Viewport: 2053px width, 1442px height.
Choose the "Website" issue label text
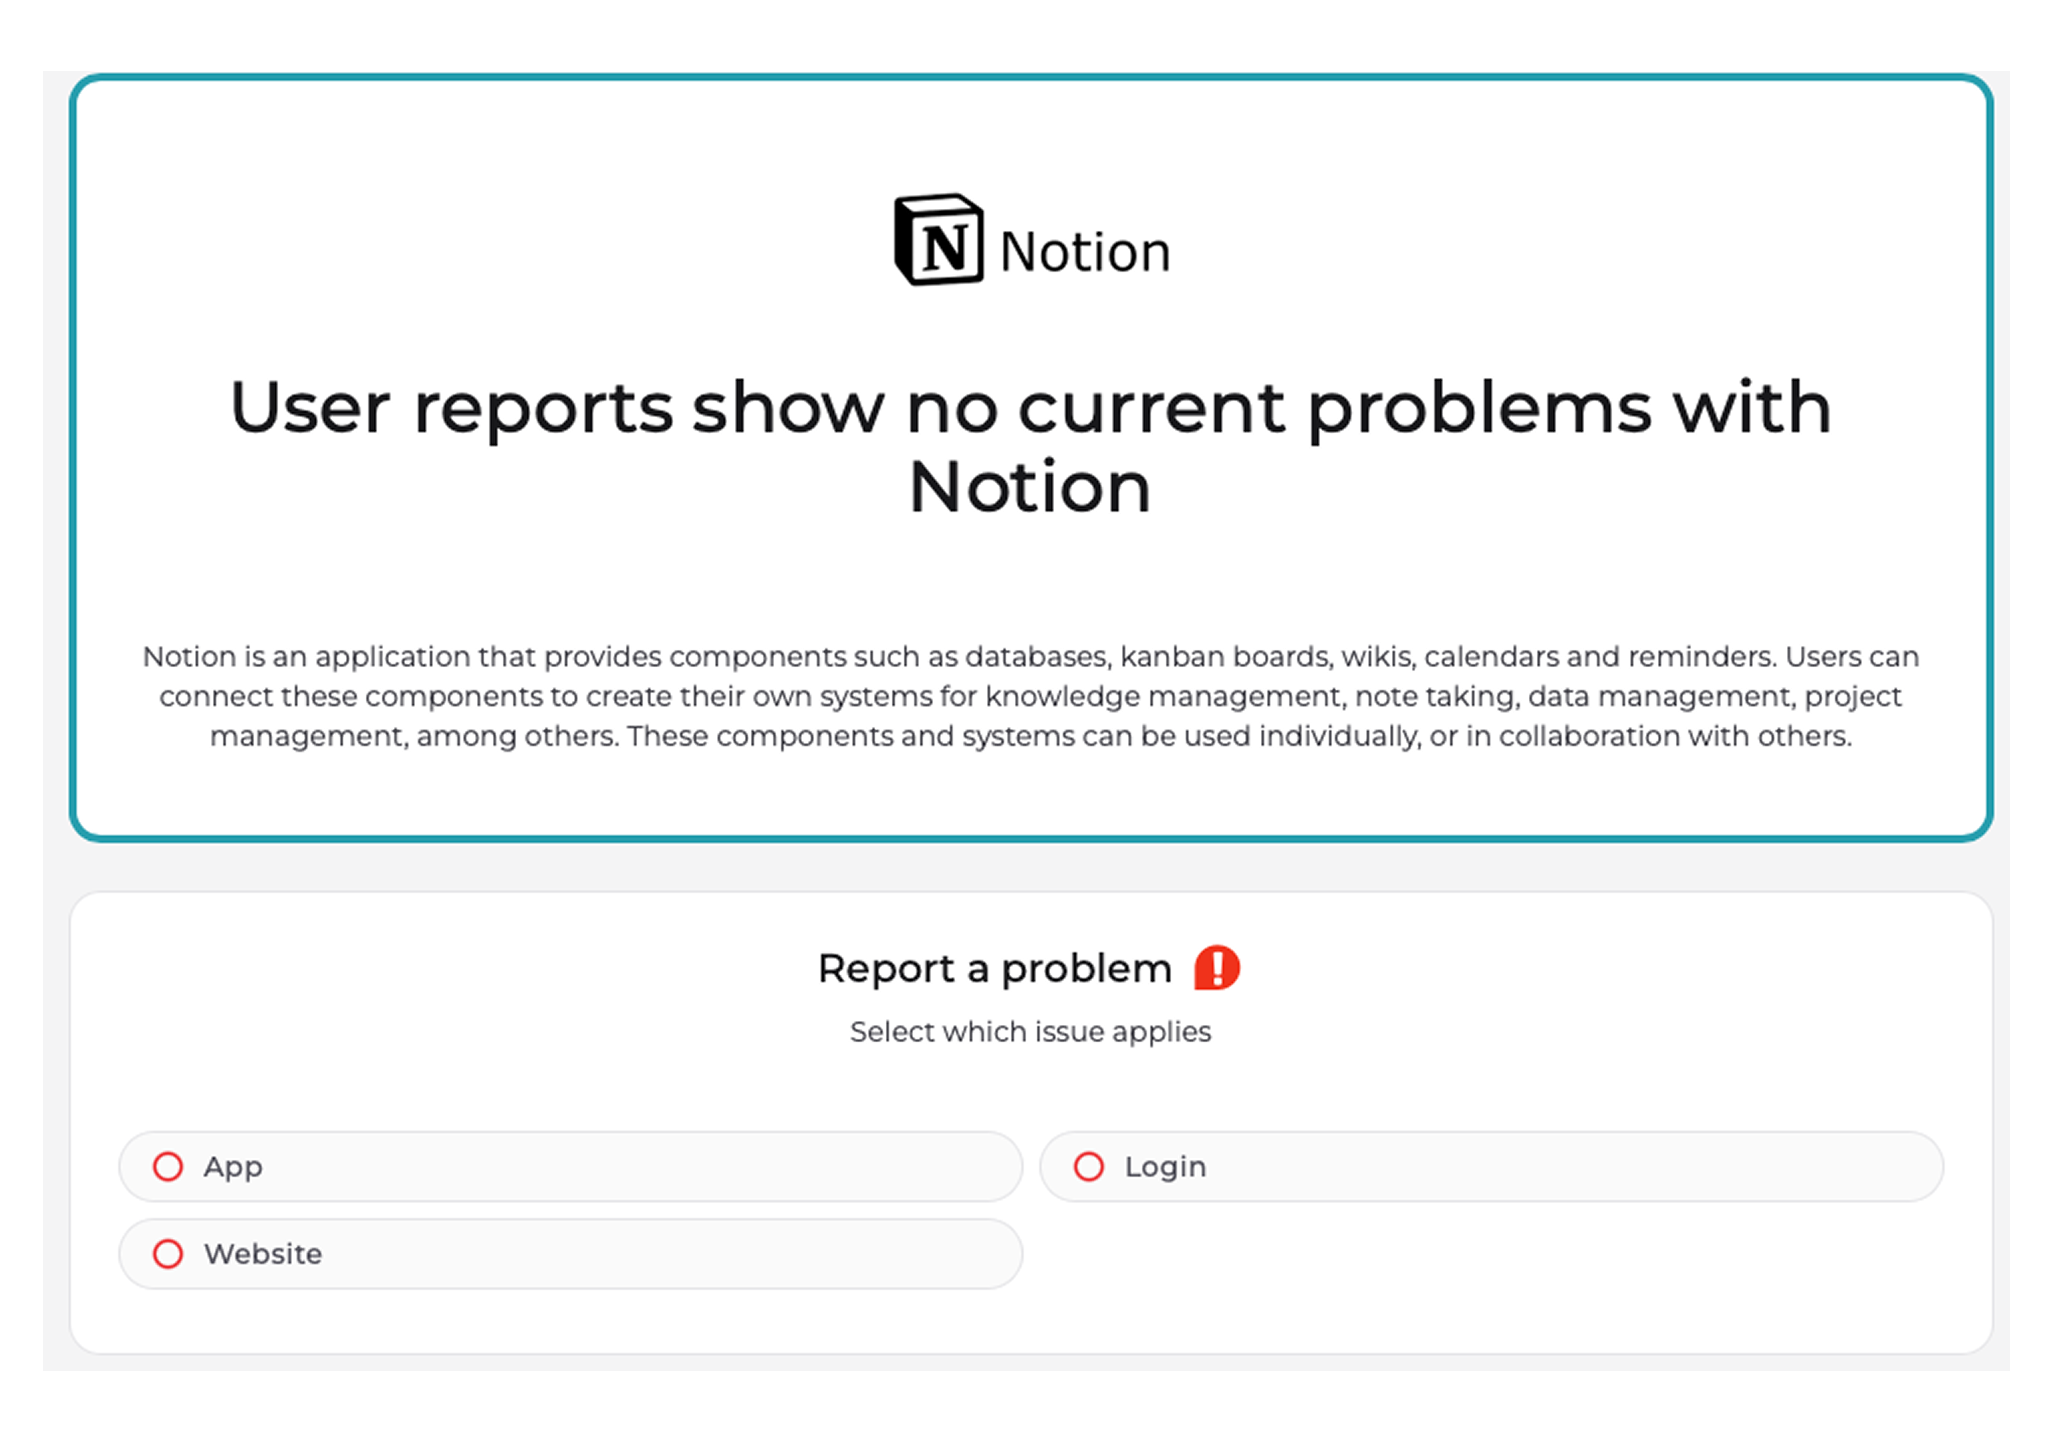263,1254
